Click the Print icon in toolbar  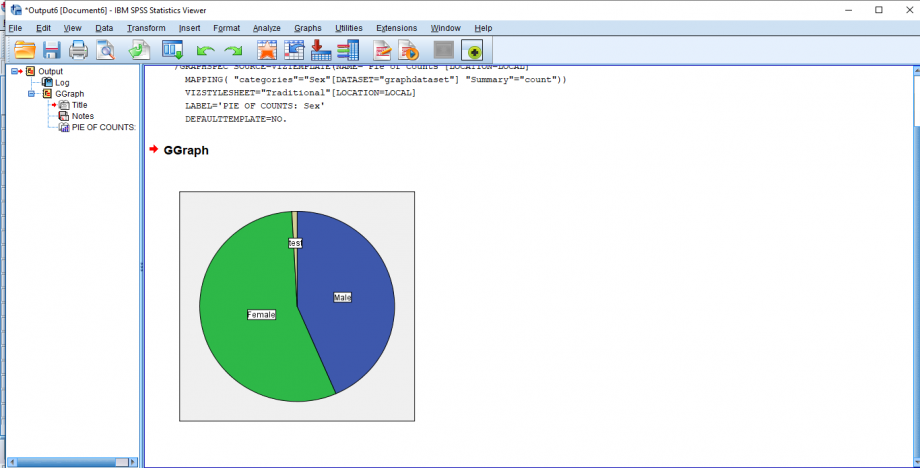click(78, 49)
